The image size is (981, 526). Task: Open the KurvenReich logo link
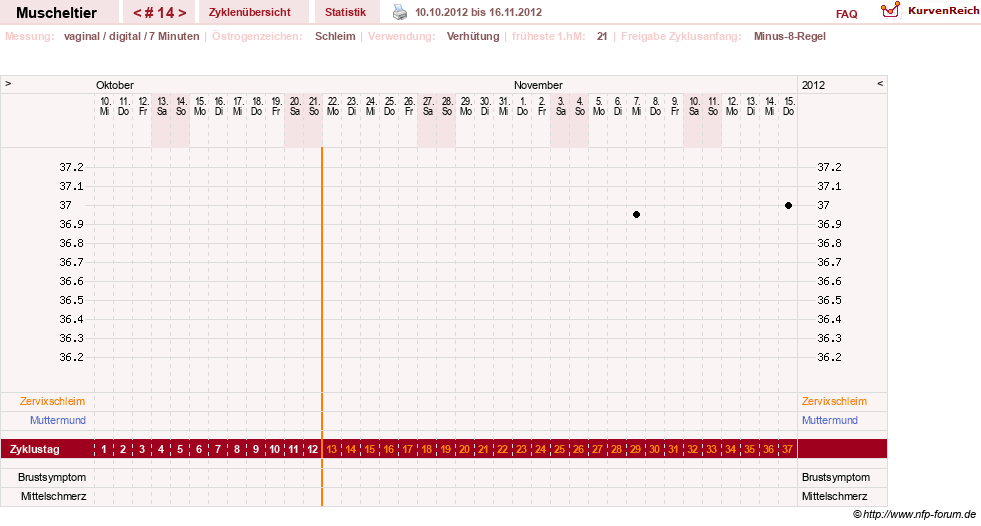(x=930, y=11)
